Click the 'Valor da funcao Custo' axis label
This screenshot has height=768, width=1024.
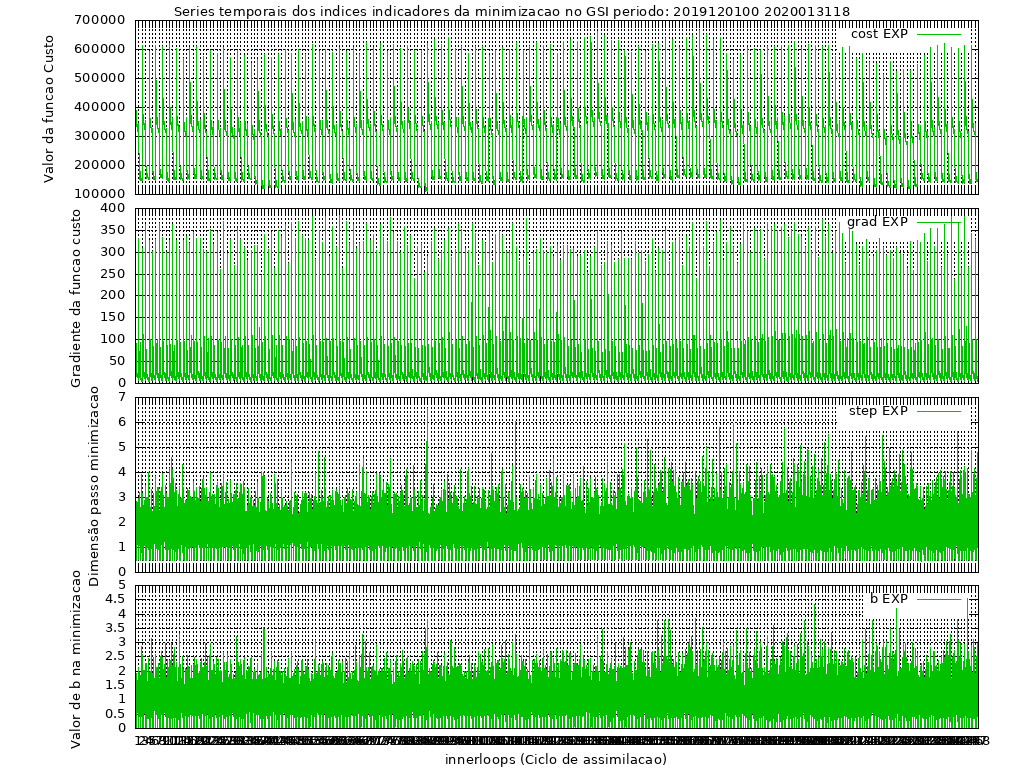(x=49, y=106)
